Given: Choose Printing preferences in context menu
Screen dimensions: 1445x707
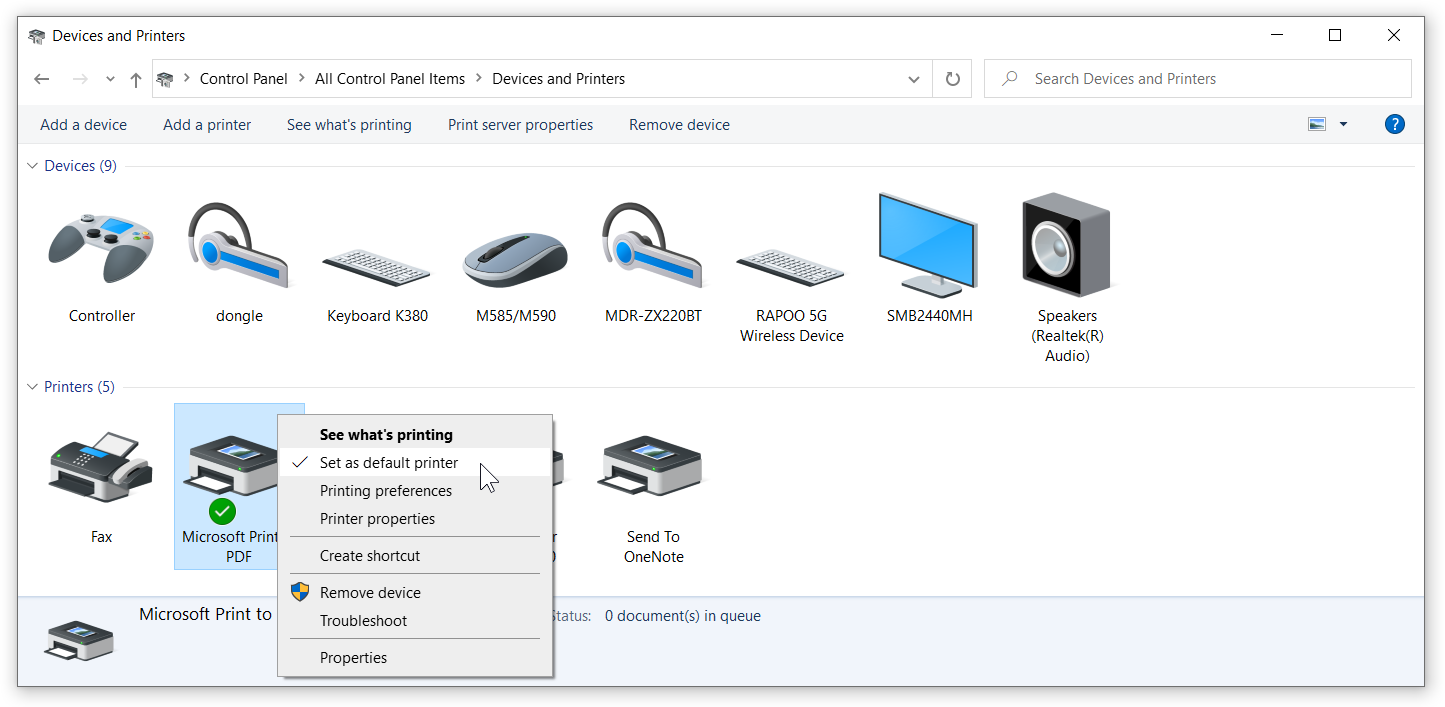Looking at the screenshot, I should click(415, 491).
